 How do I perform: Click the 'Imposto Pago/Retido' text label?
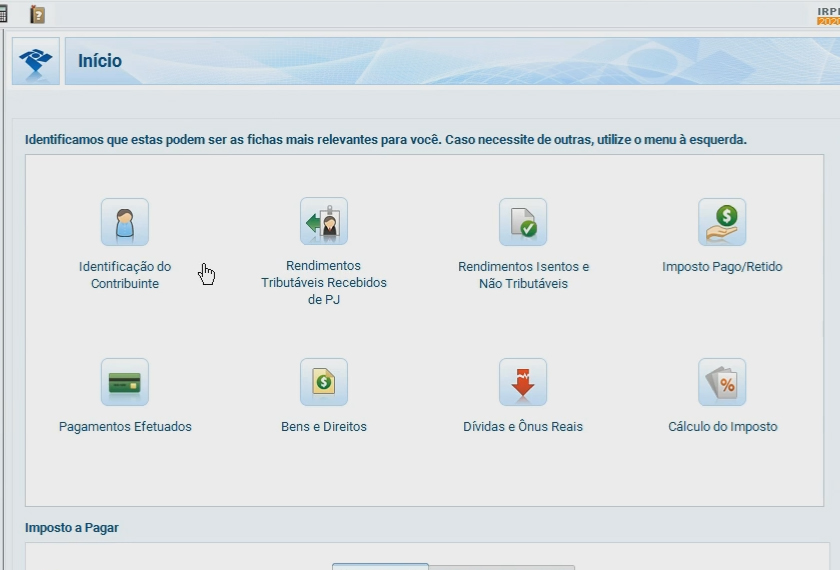tap(722, 267)
